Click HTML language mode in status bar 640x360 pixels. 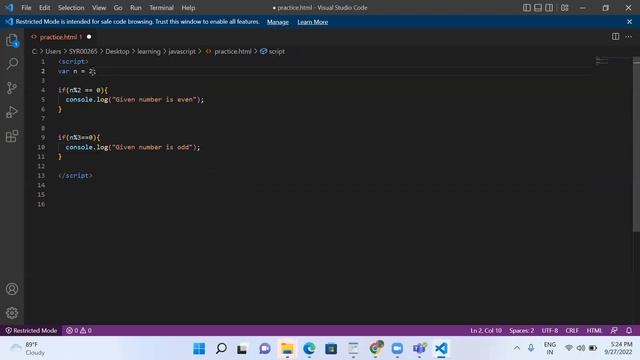(x=594, y=330)
